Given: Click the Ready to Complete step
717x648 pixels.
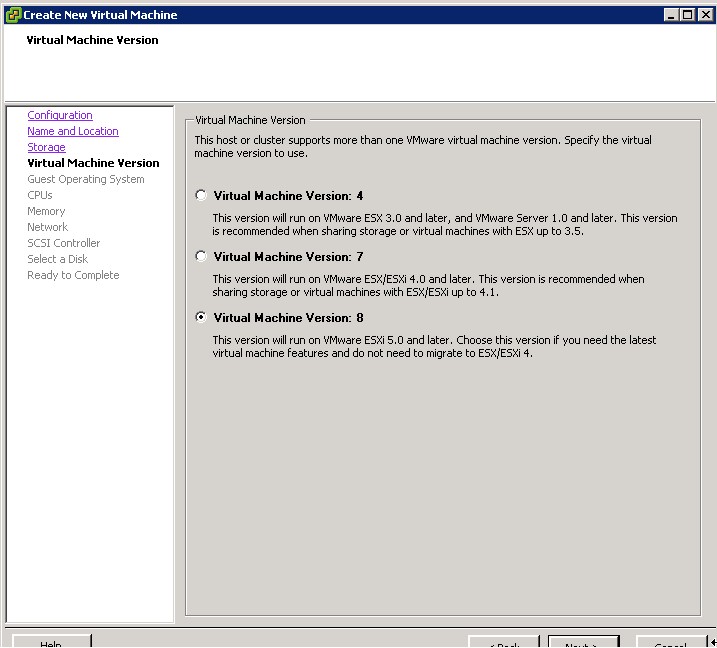Looking at the screenshot, I should coord(73,276).
